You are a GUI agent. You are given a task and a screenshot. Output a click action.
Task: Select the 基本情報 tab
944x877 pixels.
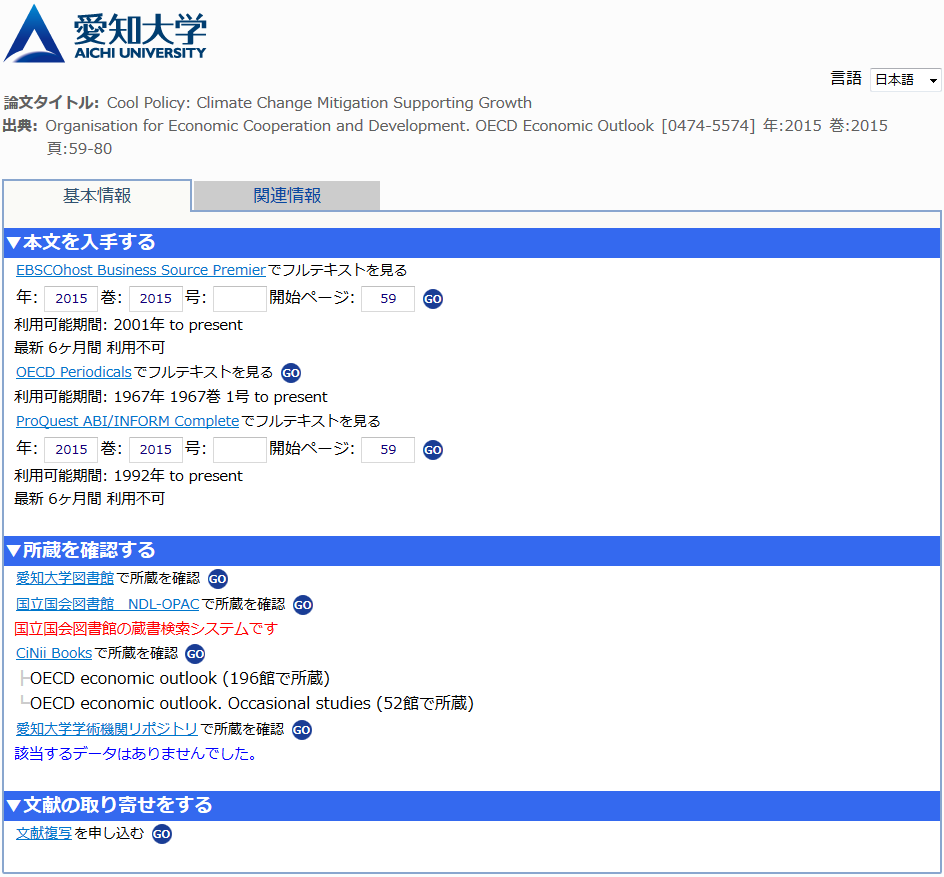coord(97,196)
